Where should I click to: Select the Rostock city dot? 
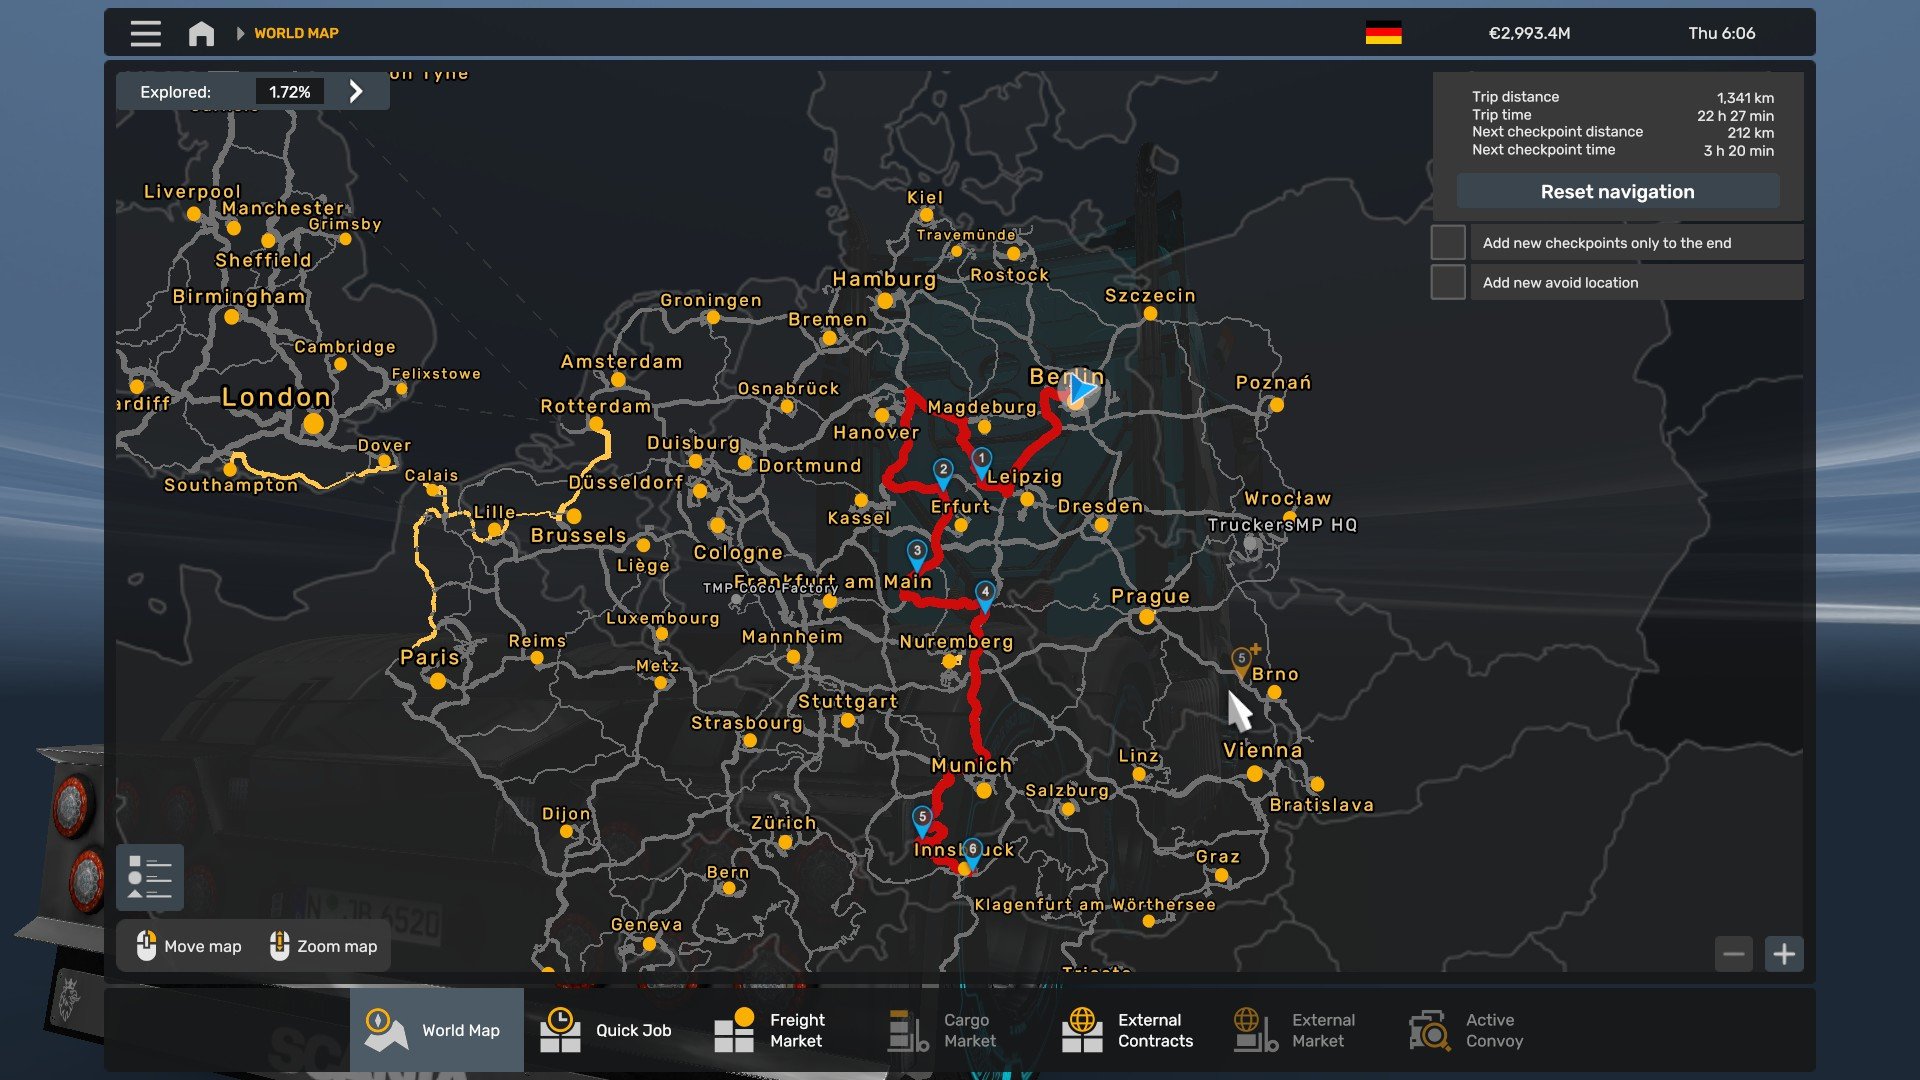pyautogui.click(x=1014, y=254)
